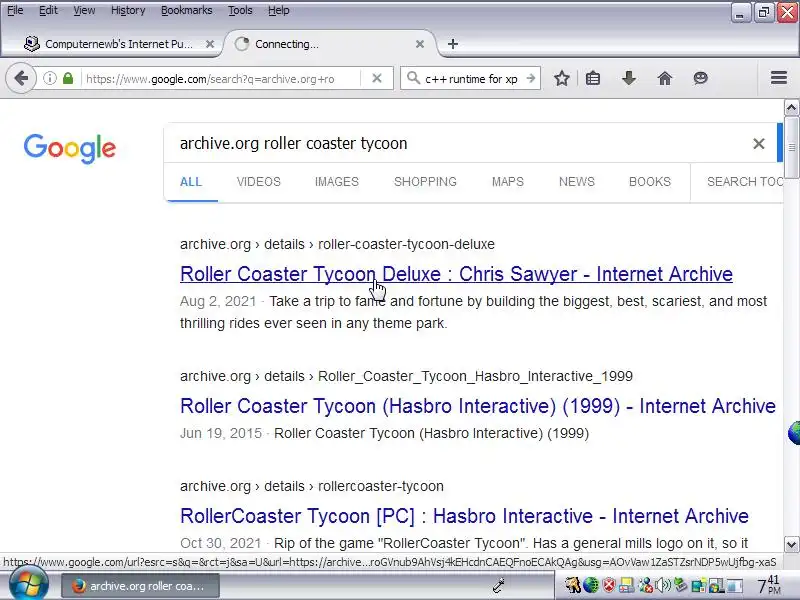The image size is (800, 600).
Task: Open the Windows Start orb
Action: coord(28,585)
